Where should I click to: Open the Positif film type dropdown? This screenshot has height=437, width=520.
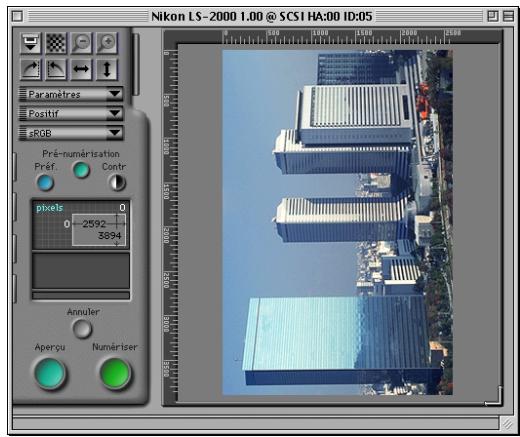pyautogui.click(x=71, y=114)
